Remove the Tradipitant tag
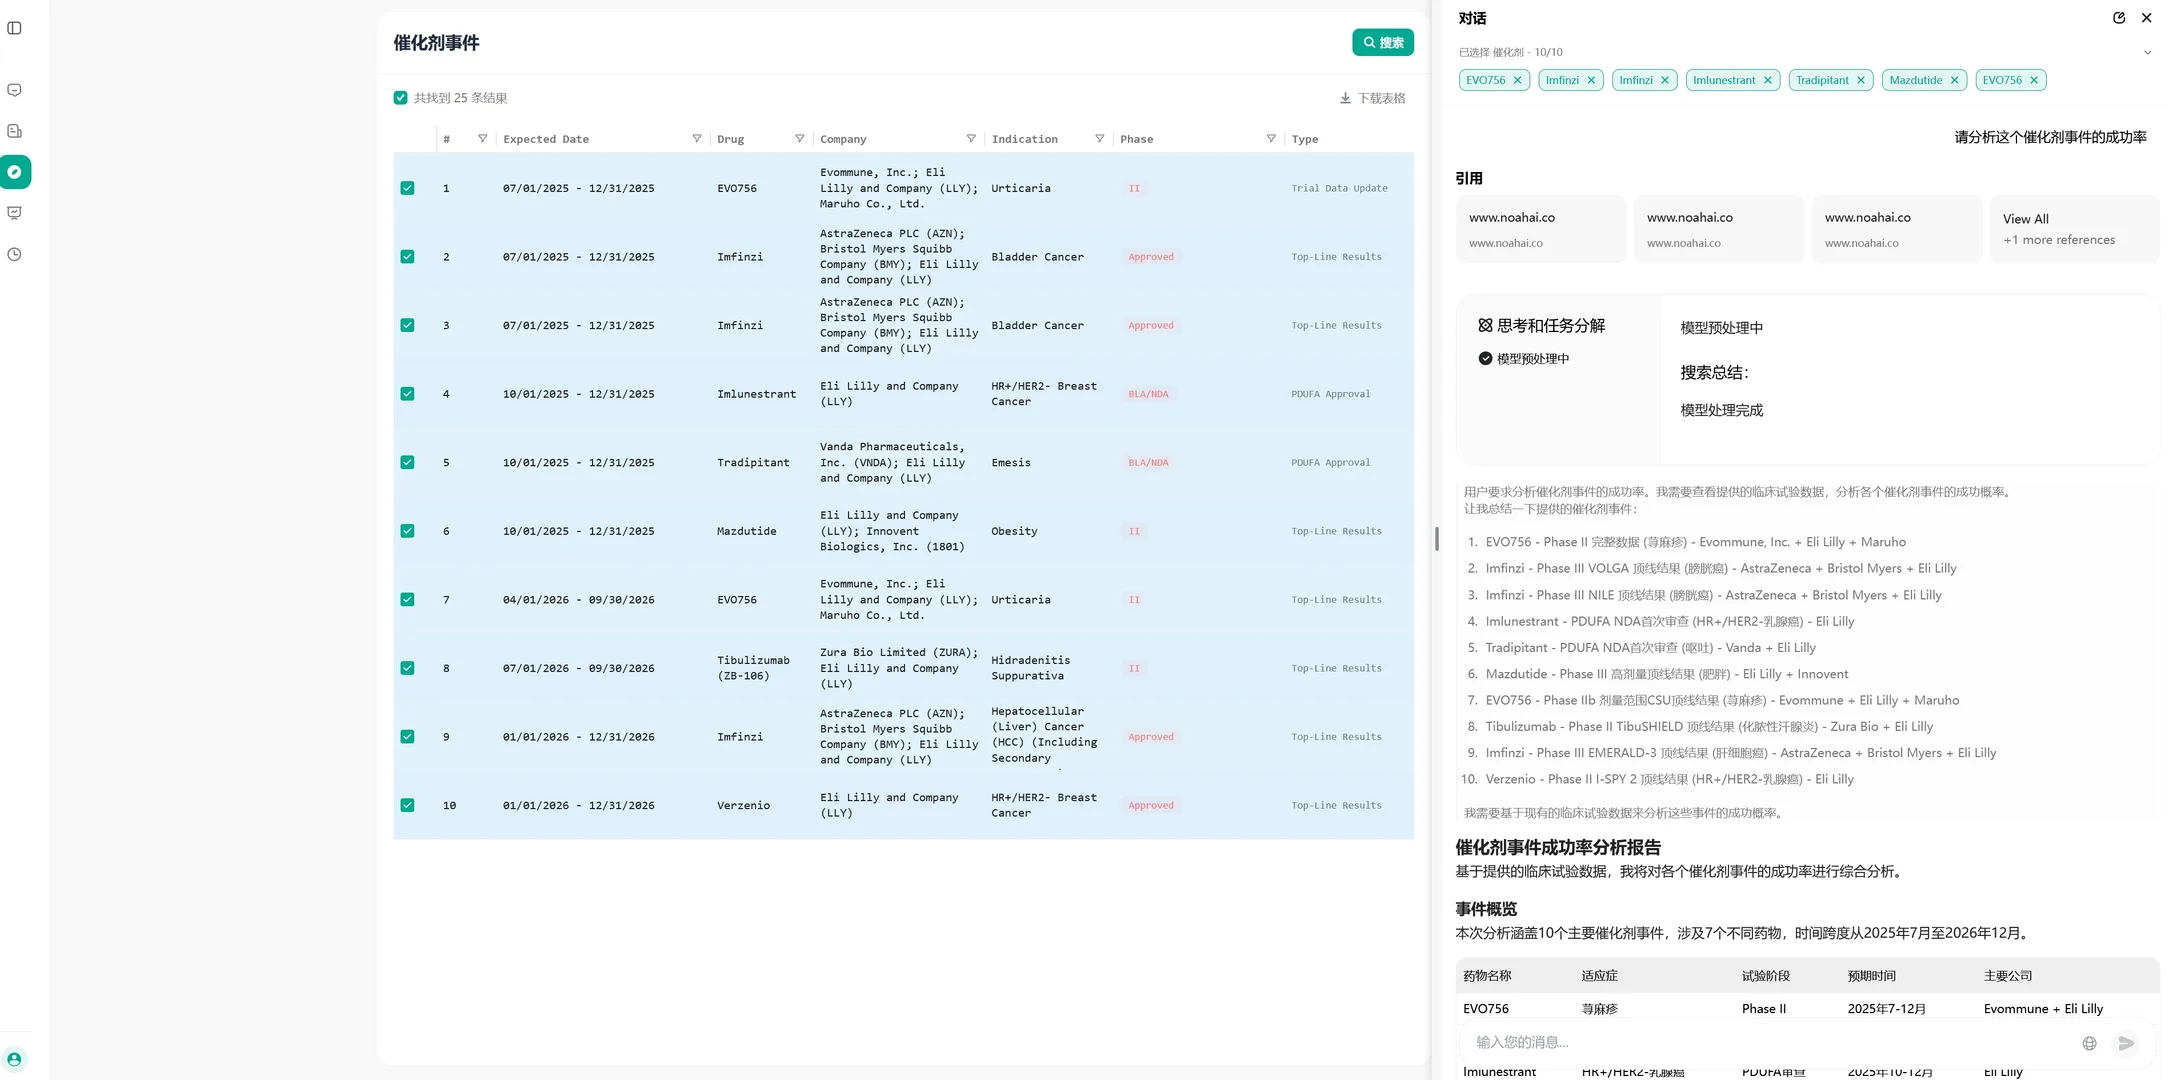 1861,80
